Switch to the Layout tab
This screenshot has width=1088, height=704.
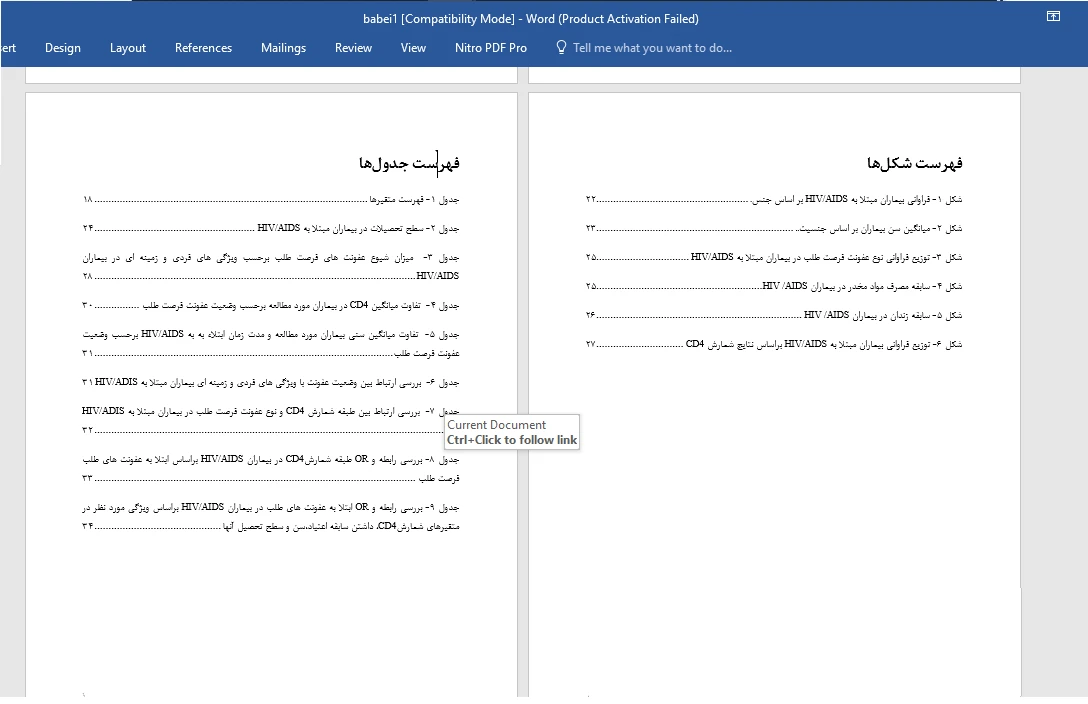tap(128, 48)
